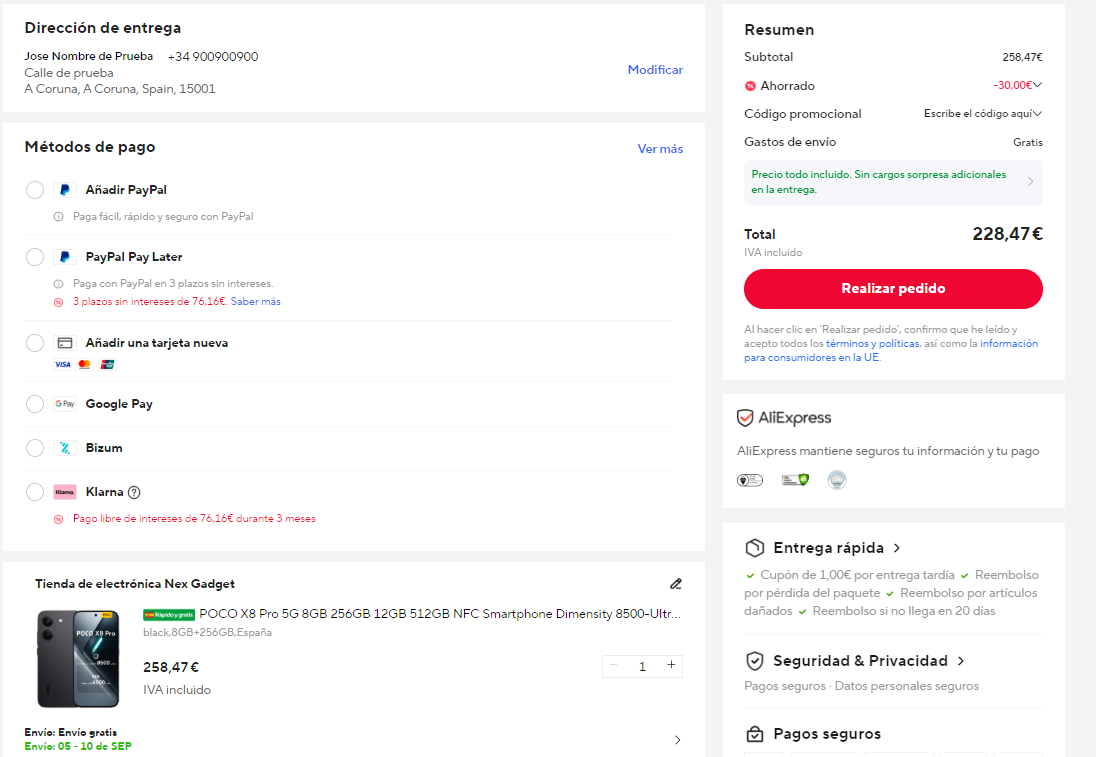Expand the Ahorrado savings details chevron
The width and height of the screenshot is (1096, 757).
click(x=1037, y=85)
